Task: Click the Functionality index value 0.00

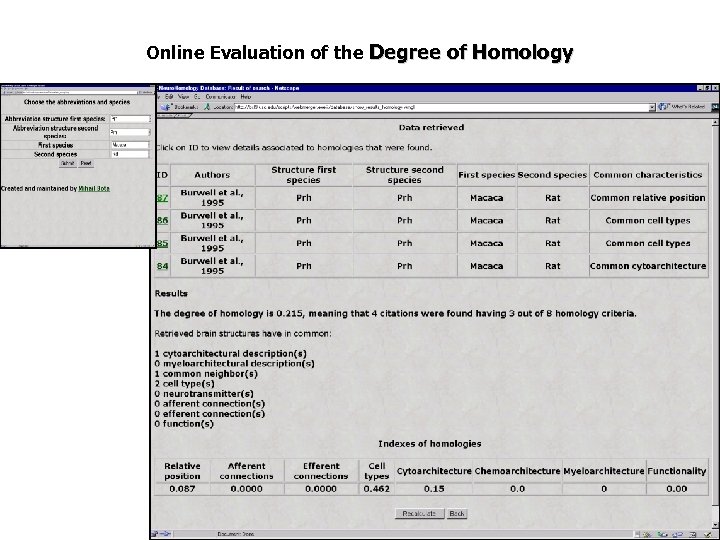Action: [677, 489]
